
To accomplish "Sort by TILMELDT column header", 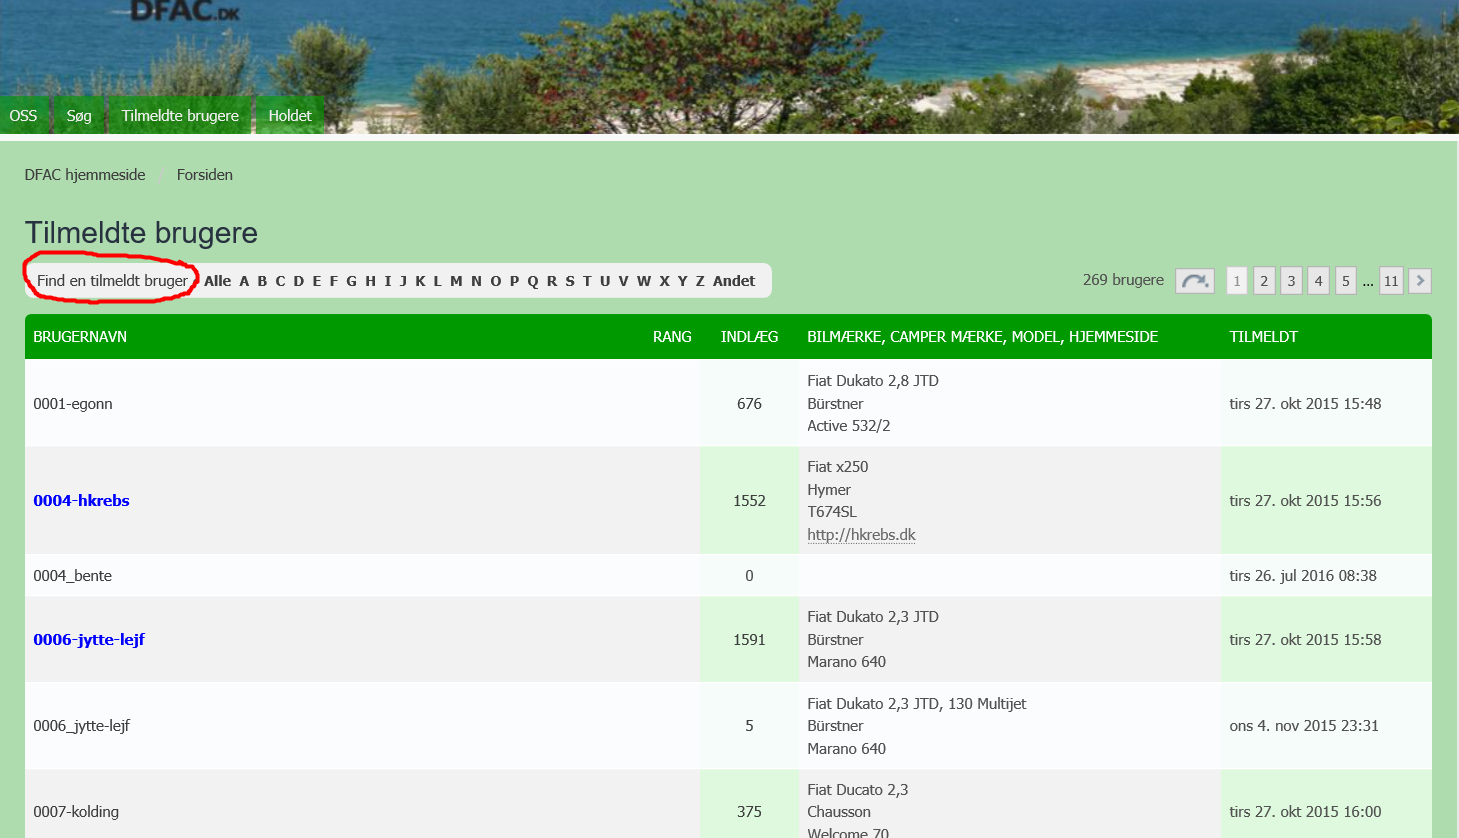I will [x=1263, y=337].
